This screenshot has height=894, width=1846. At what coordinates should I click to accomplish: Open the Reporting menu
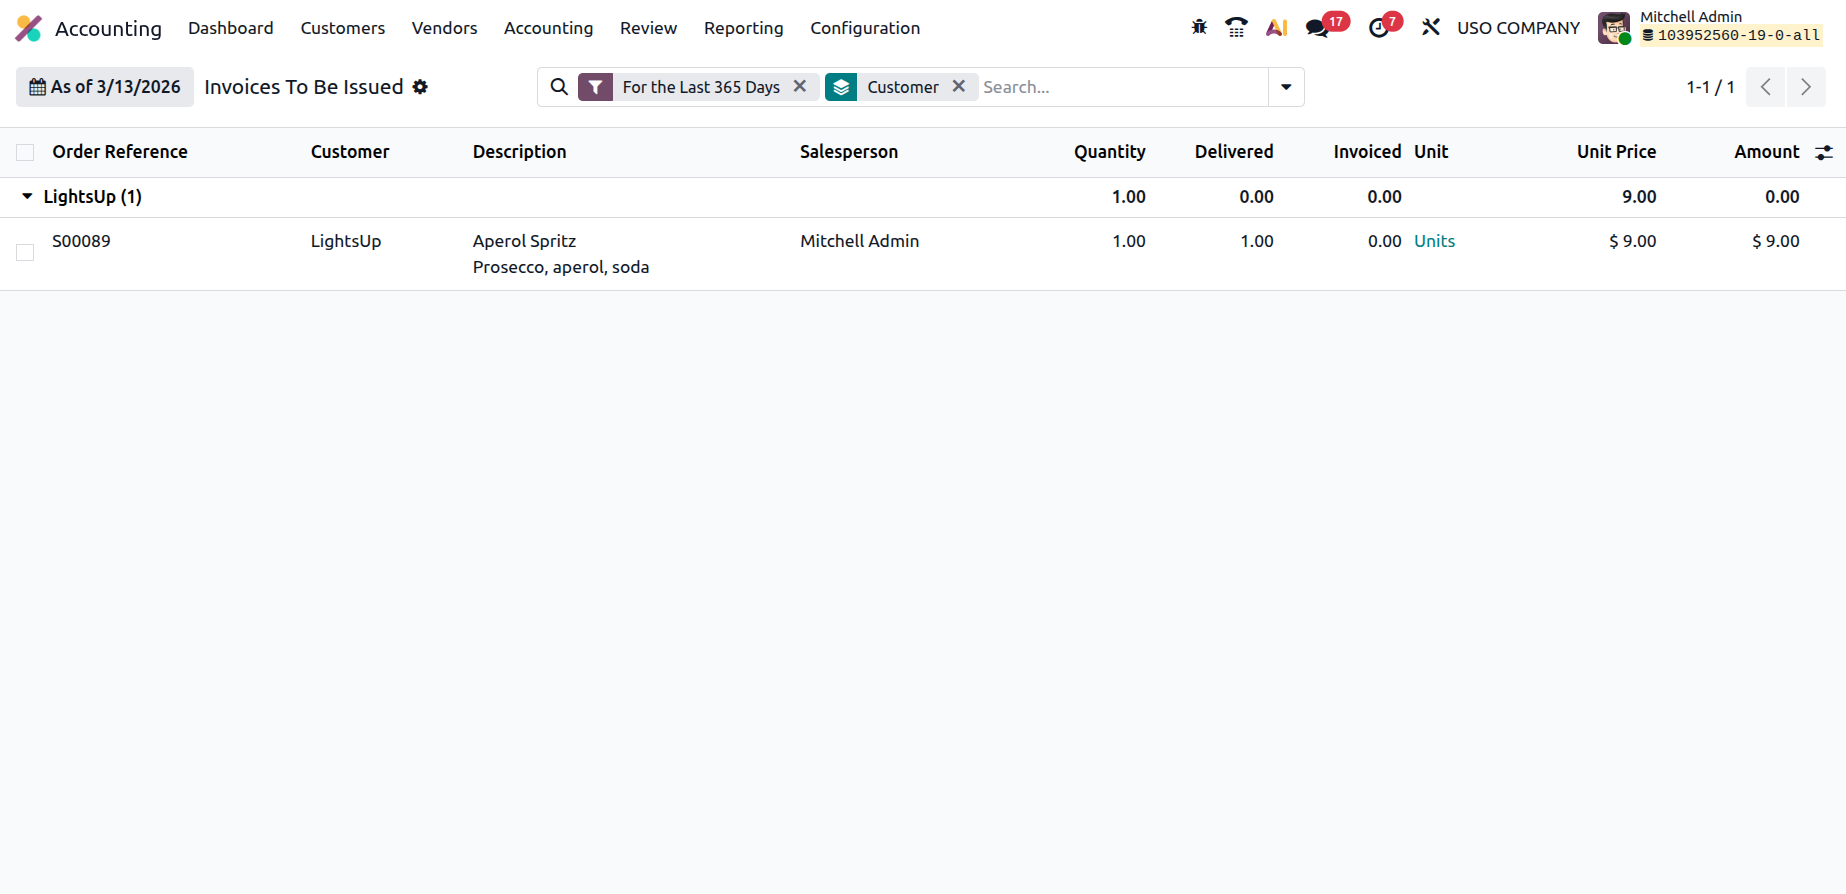pyautogui.click(x=743, y=28)
